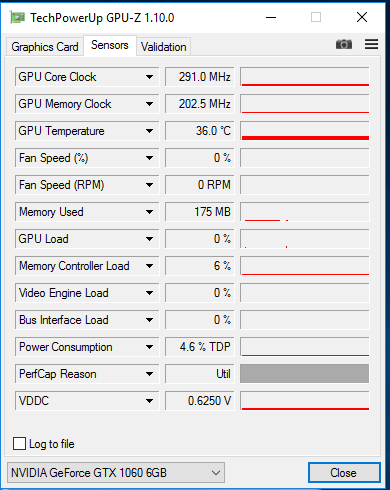The image size is (390, 490).
Task: Open the GPU Temperature sensor dropdown
Action: (149, 131)
